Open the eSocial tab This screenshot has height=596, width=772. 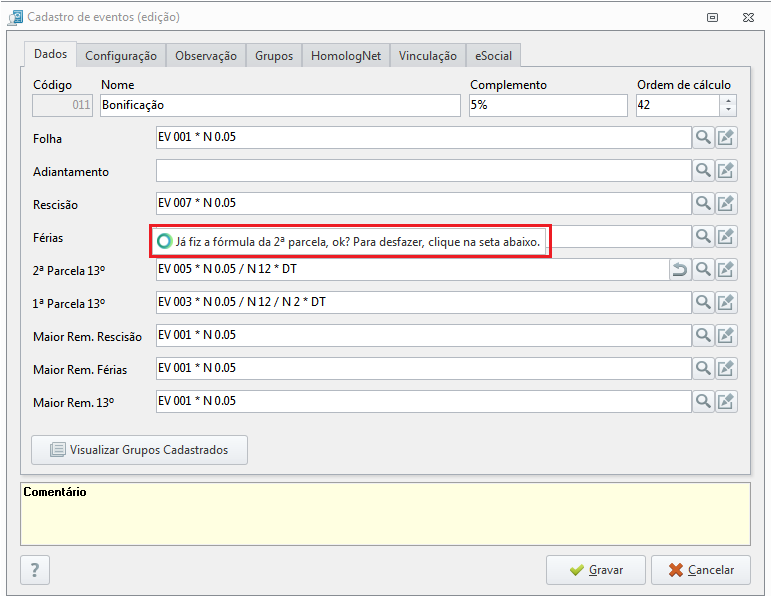coord(493,56)
